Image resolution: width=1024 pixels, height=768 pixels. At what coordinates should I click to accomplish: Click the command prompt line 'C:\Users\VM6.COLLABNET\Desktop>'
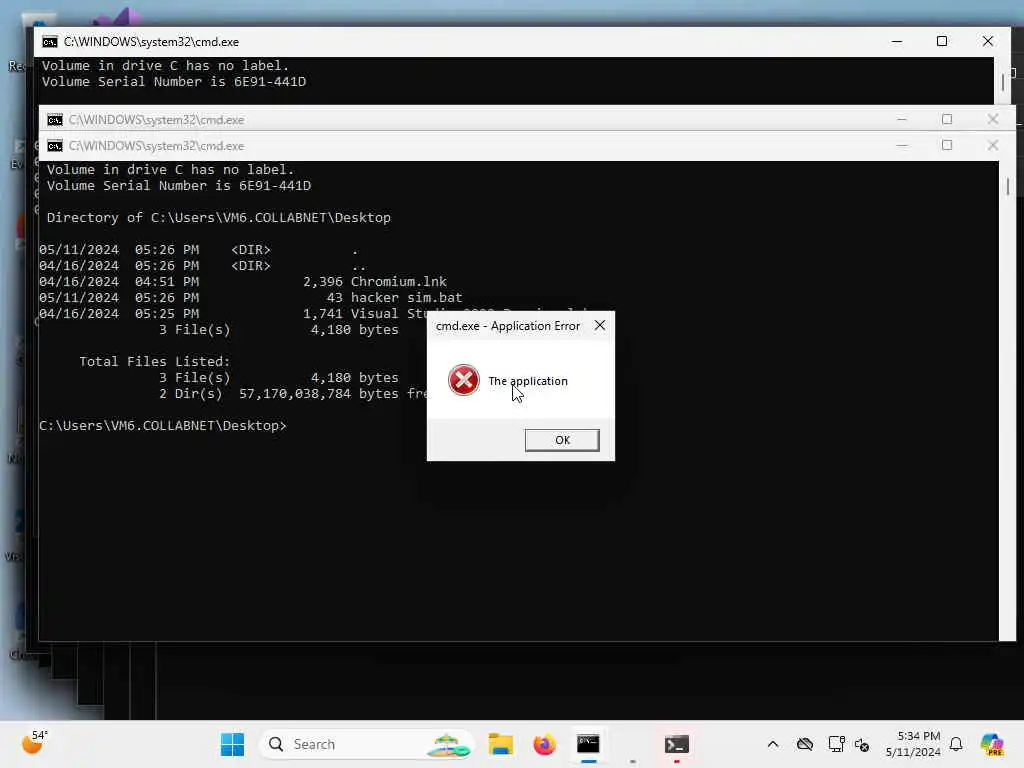point(163,426)
